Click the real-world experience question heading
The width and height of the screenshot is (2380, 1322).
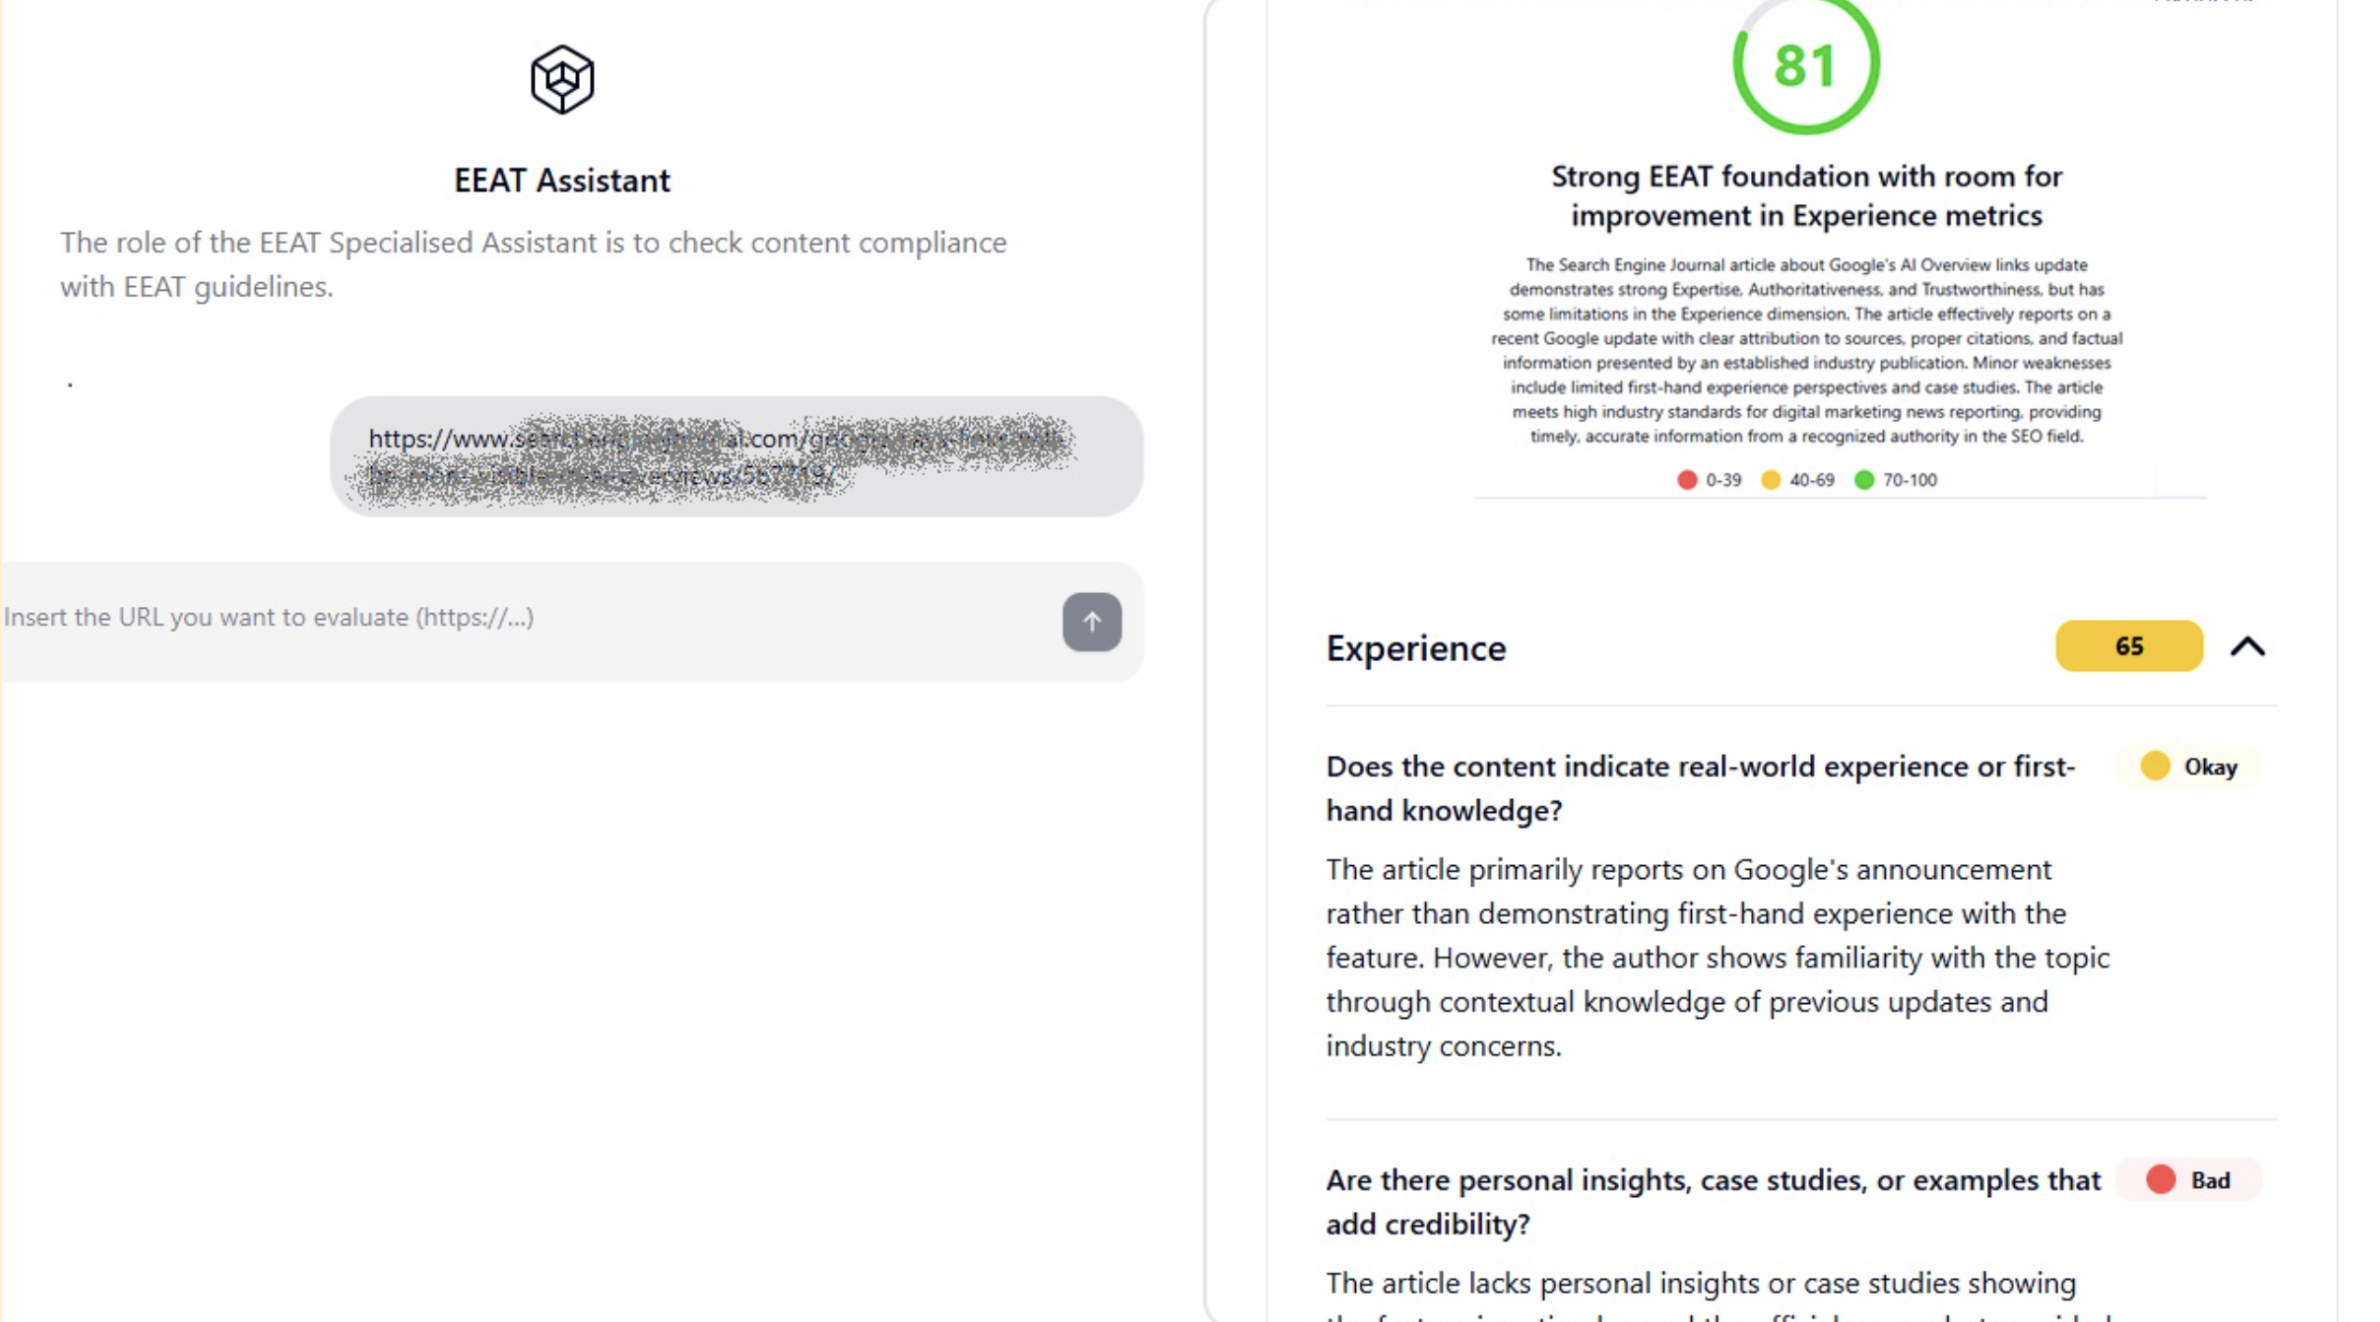1700,788
